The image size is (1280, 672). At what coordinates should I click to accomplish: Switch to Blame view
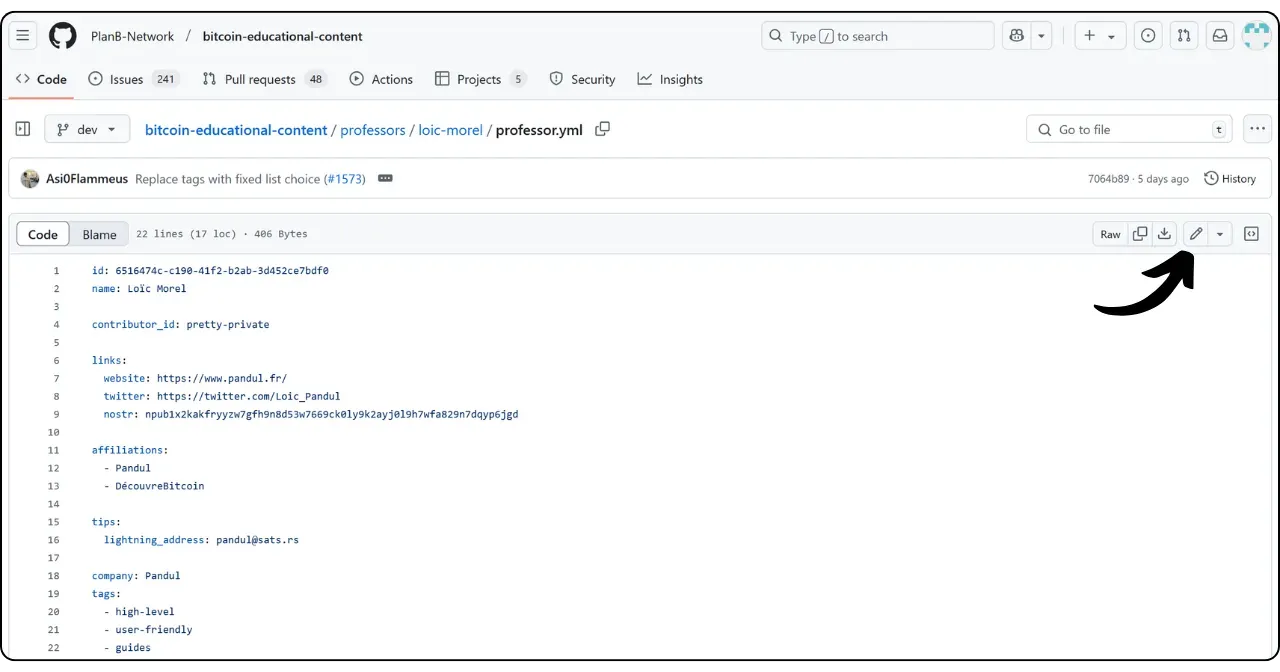(x=99, y=234)
